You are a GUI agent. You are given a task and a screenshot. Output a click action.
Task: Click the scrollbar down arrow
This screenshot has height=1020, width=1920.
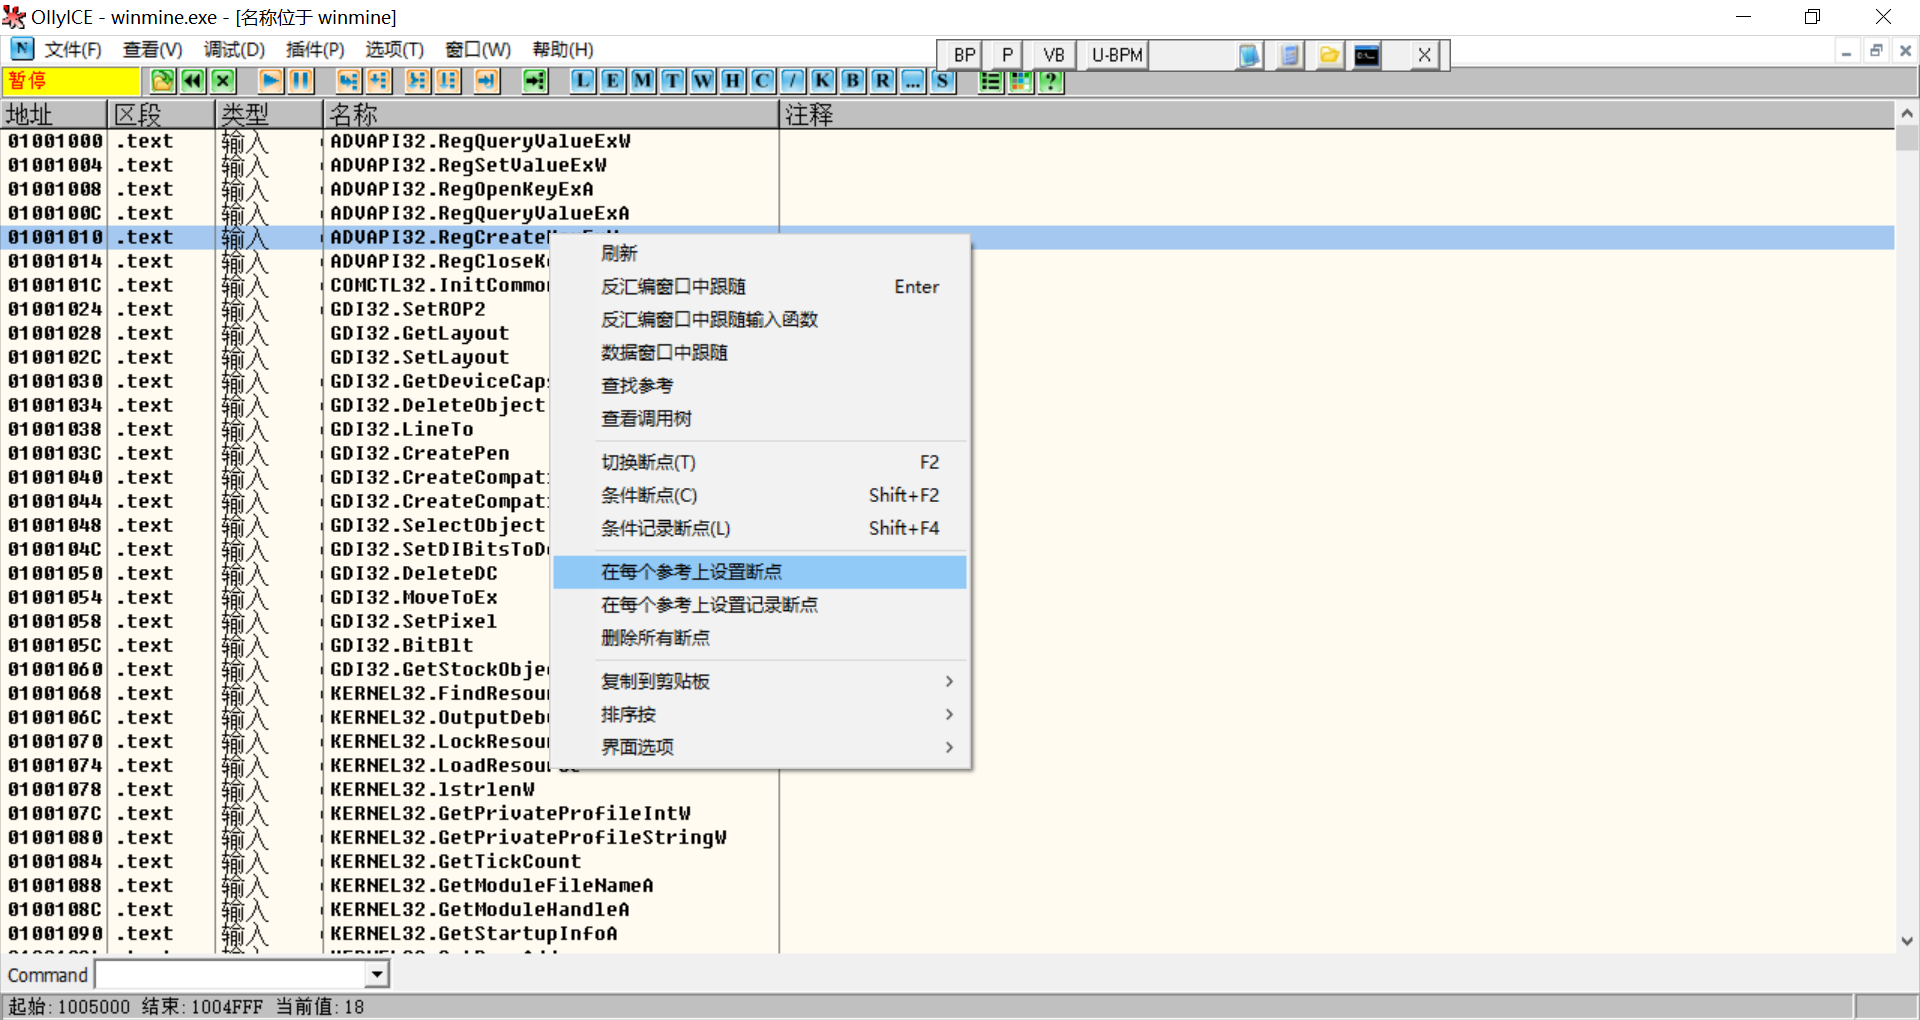point(1907,941)
